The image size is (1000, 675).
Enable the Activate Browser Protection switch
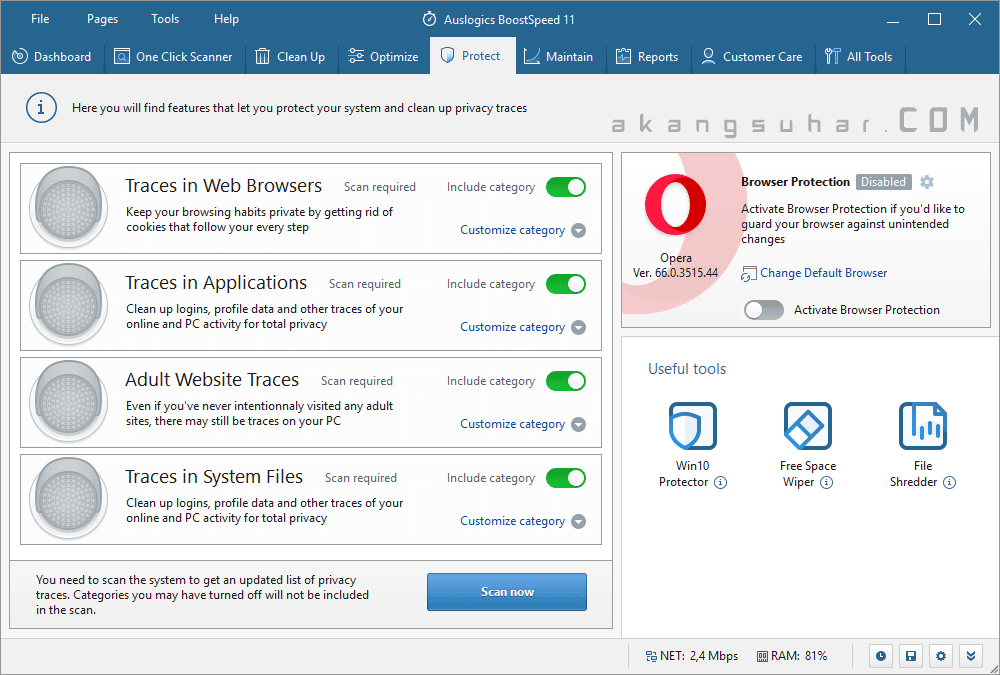pos(763,310)
